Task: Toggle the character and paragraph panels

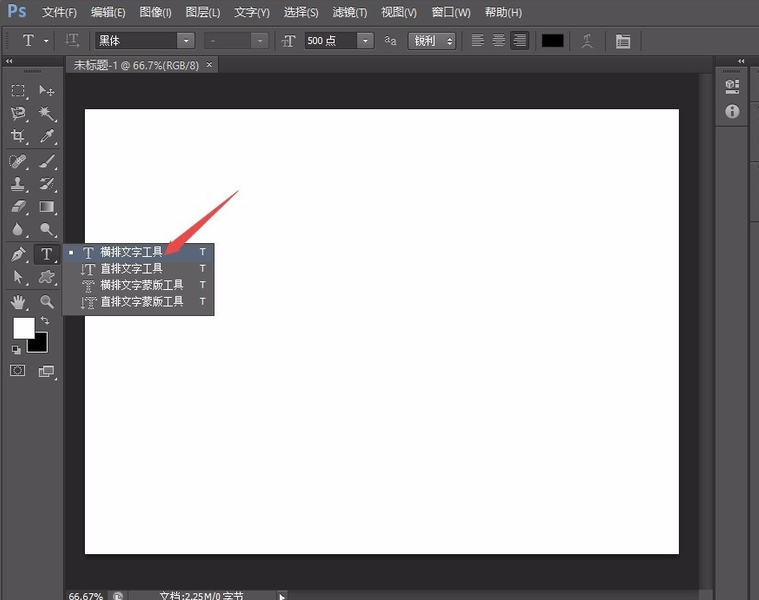Action: (623, 41)
